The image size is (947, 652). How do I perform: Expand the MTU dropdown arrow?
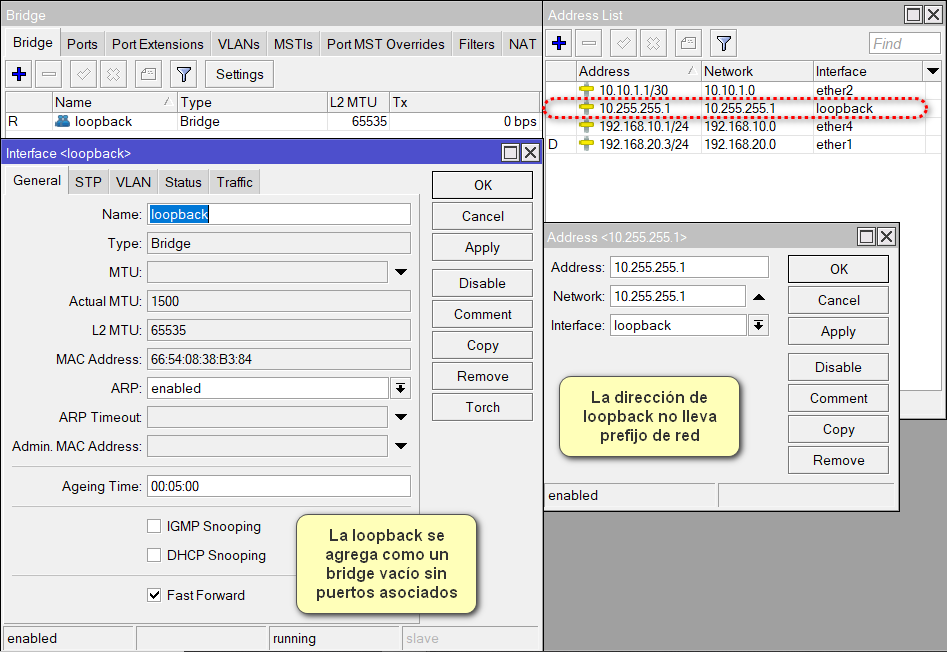[401, 271]
